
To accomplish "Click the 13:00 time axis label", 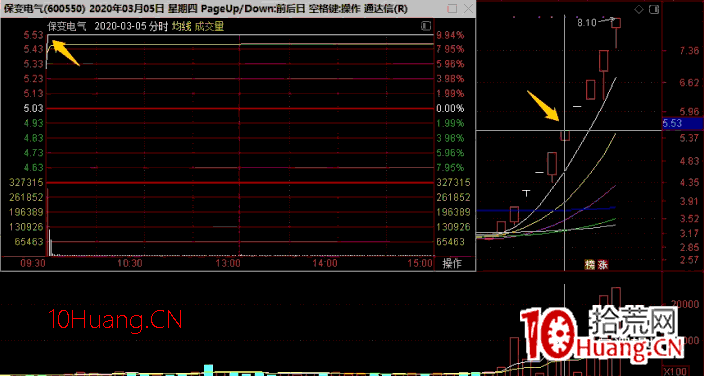I will coord(228,263).
